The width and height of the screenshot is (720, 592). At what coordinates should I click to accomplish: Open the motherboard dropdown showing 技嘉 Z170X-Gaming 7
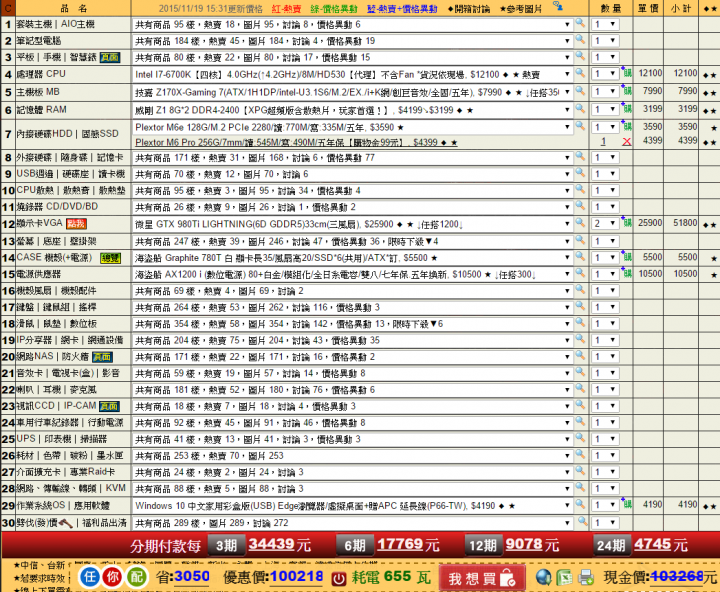(x=353, y=92)
